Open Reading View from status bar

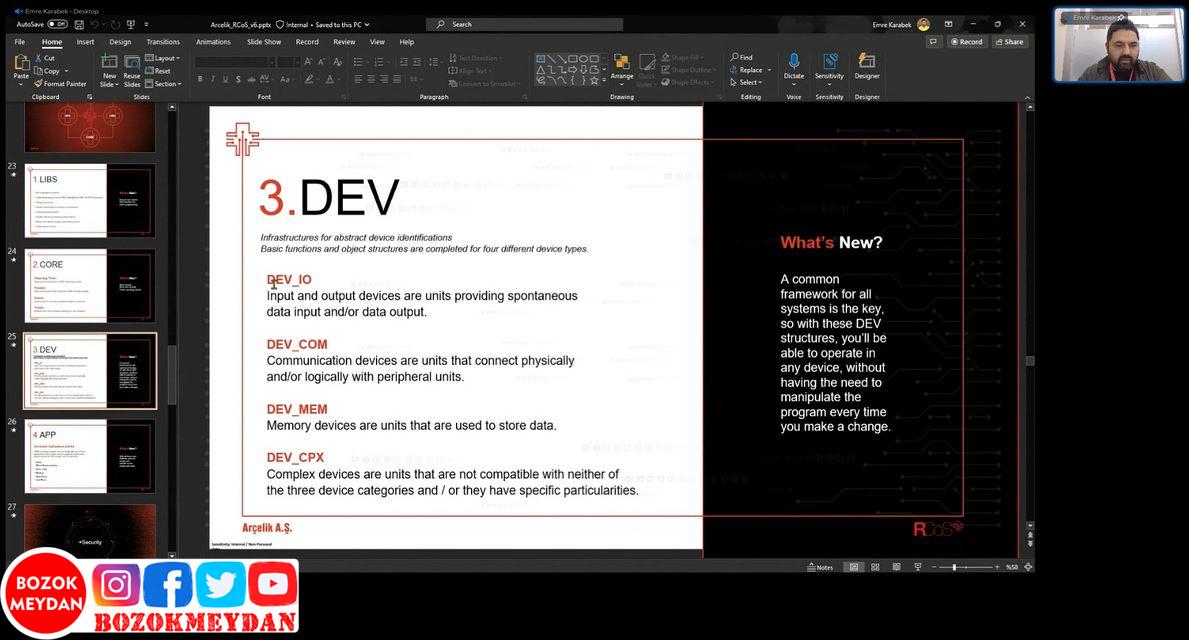[x=896, y=567]
